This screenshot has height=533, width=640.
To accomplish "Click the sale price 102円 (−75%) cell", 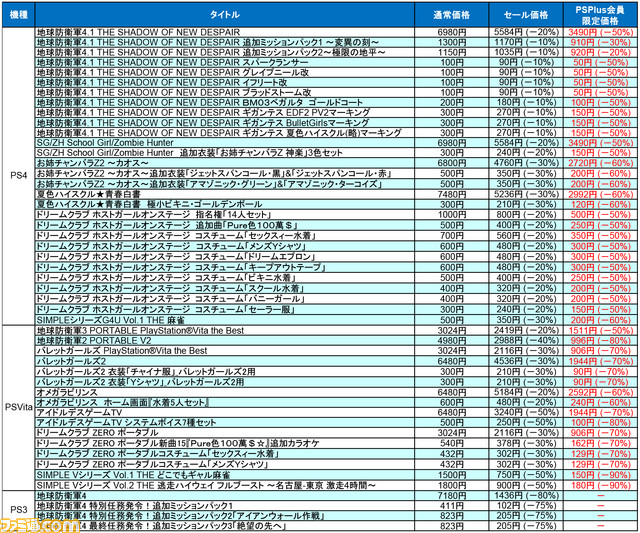I will [526, 506].
